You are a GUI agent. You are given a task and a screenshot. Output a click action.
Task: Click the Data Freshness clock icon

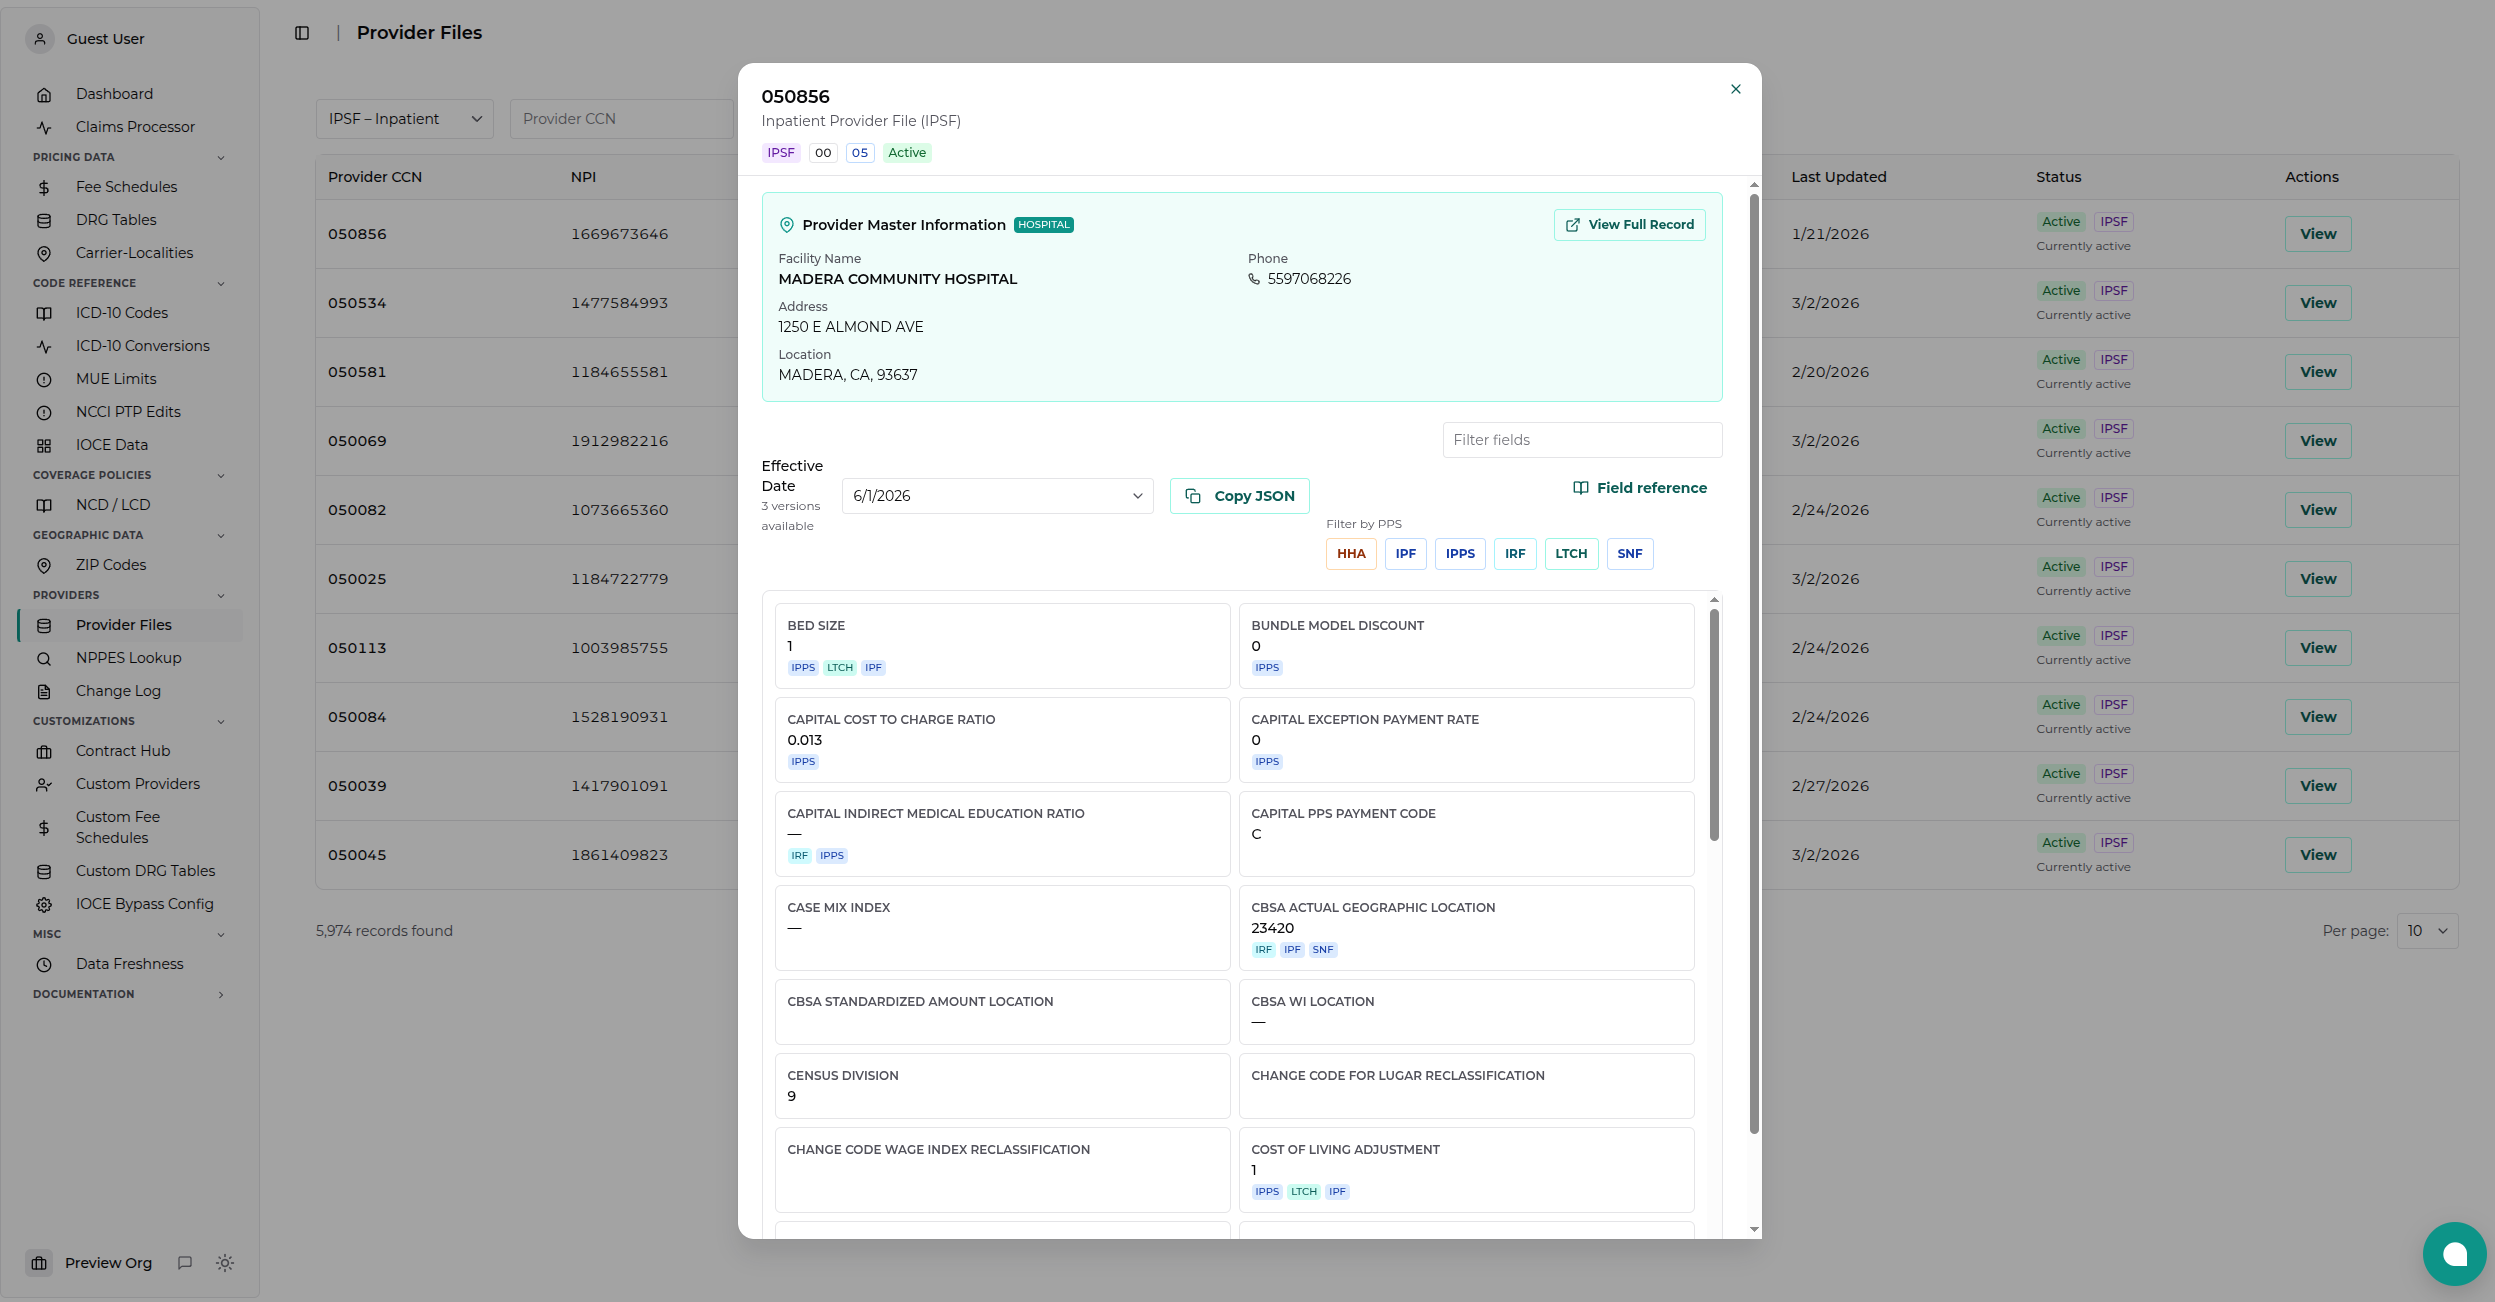point(44,965)
